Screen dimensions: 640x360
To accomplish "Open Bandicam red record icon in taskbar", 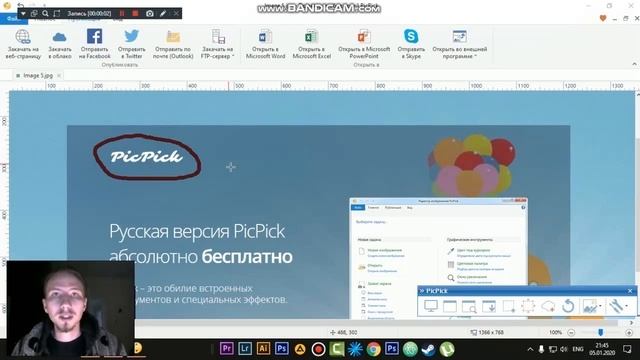I will [x=318, y=349].
